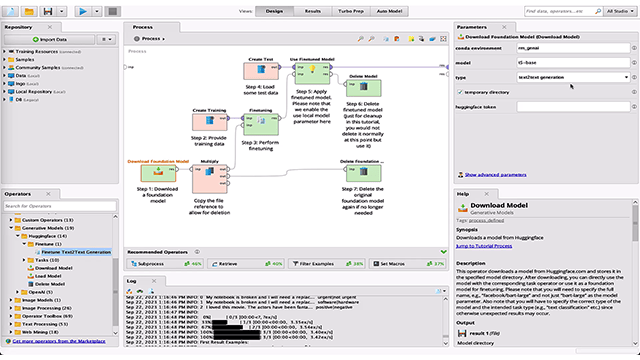
Task: Click the Import Data button
Action: 49,39
